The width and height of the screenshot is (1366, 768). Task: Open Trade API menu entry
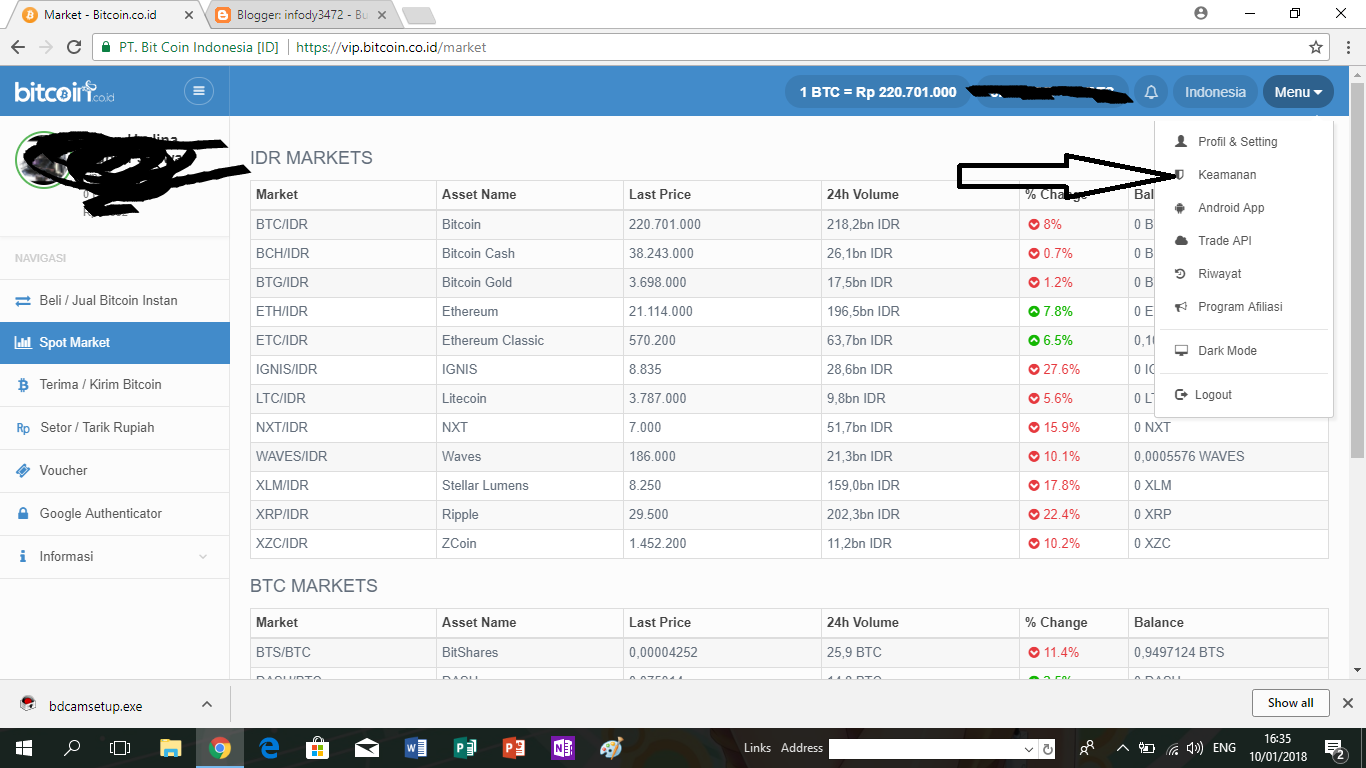[1244, 241]
